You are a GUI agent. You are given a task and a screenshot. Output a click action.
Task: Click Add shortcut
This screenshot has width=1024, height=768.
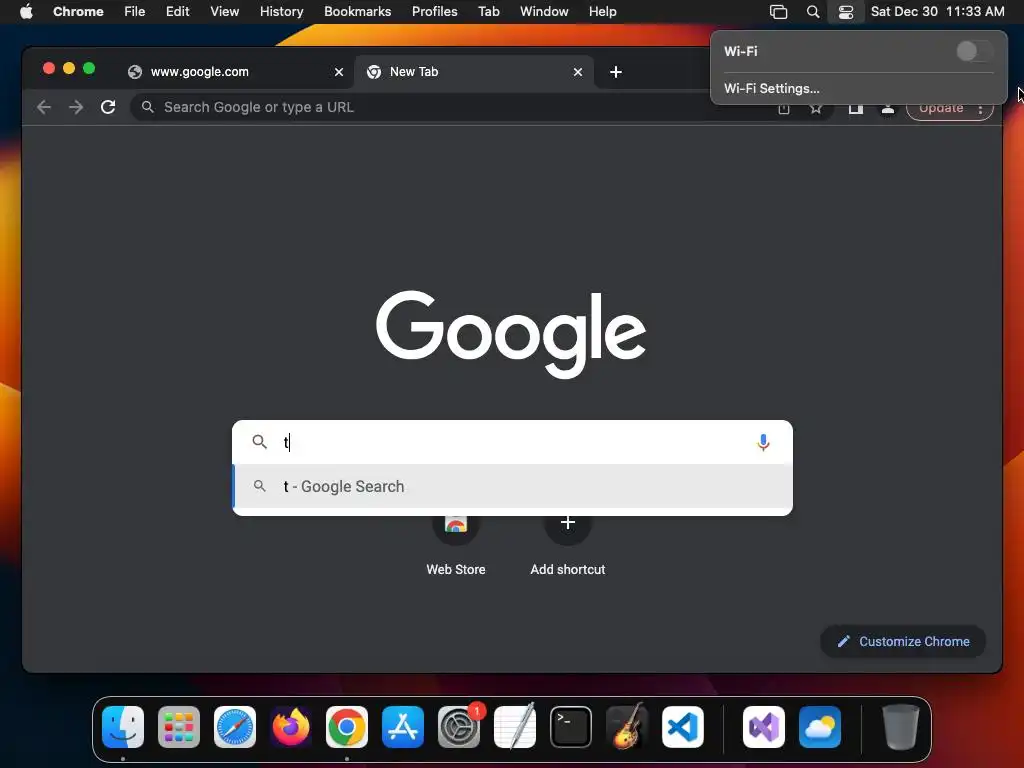pos(568,542)
